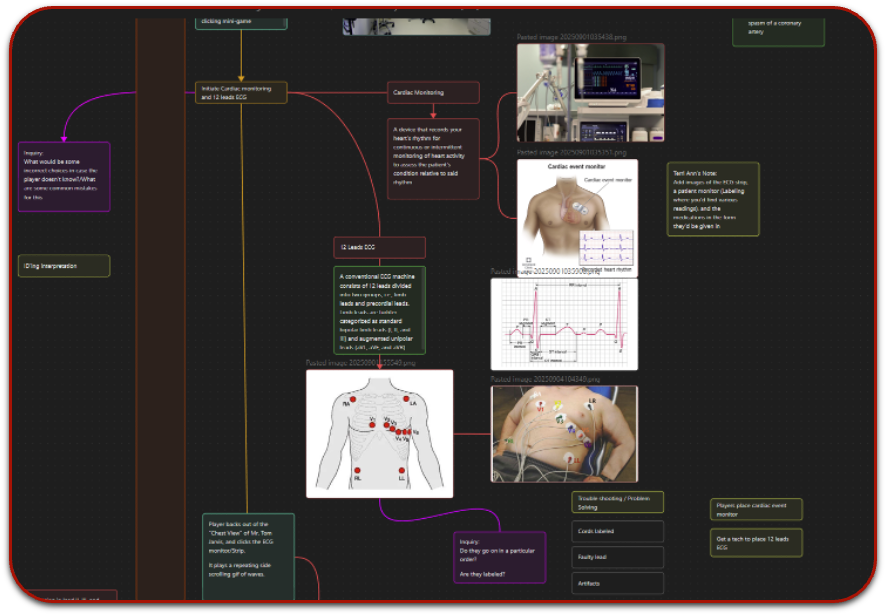Click the Cardiac Monitoring node

(x=433, y=93)
